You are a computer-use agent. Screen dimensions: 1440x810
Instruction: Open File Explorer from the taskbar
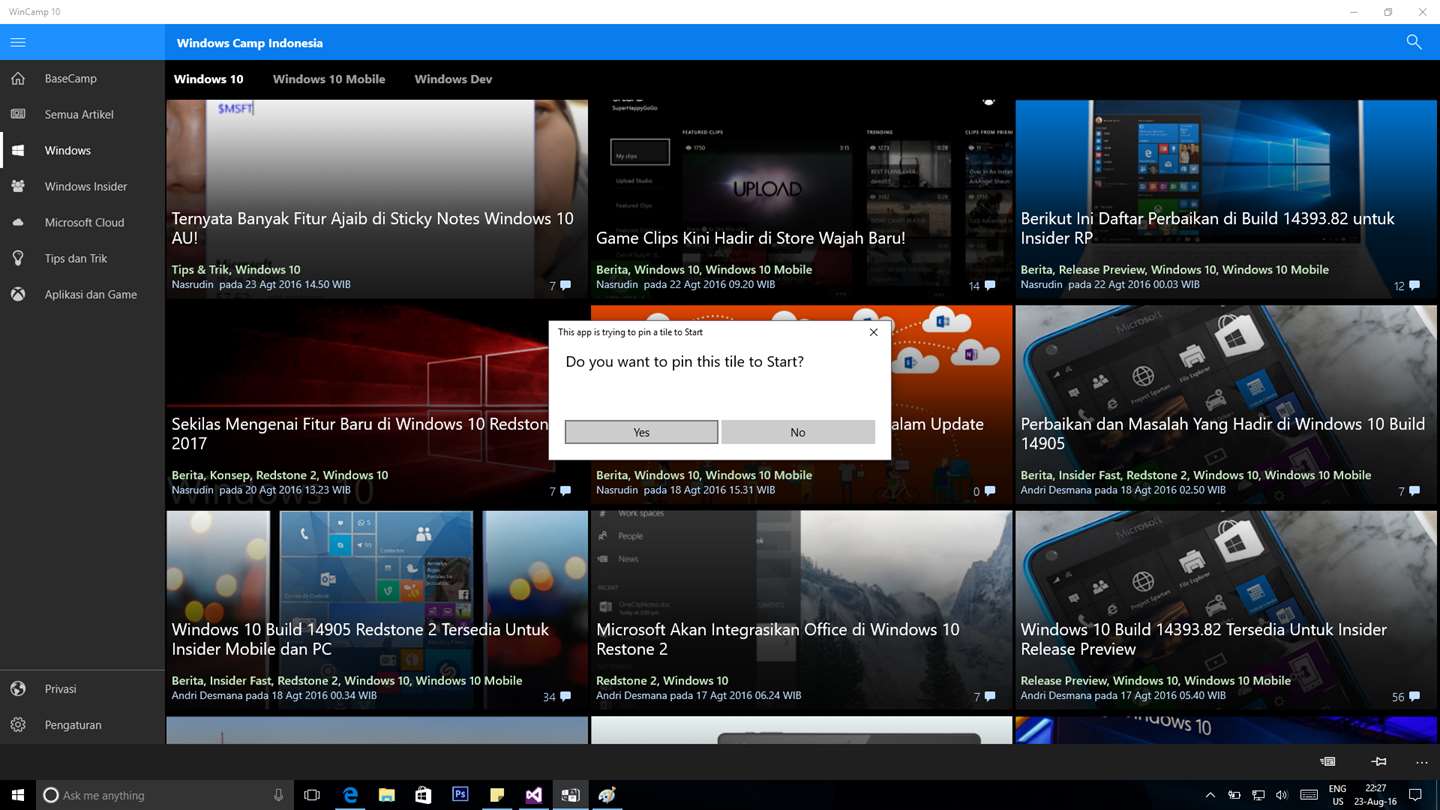coord(386,795)
